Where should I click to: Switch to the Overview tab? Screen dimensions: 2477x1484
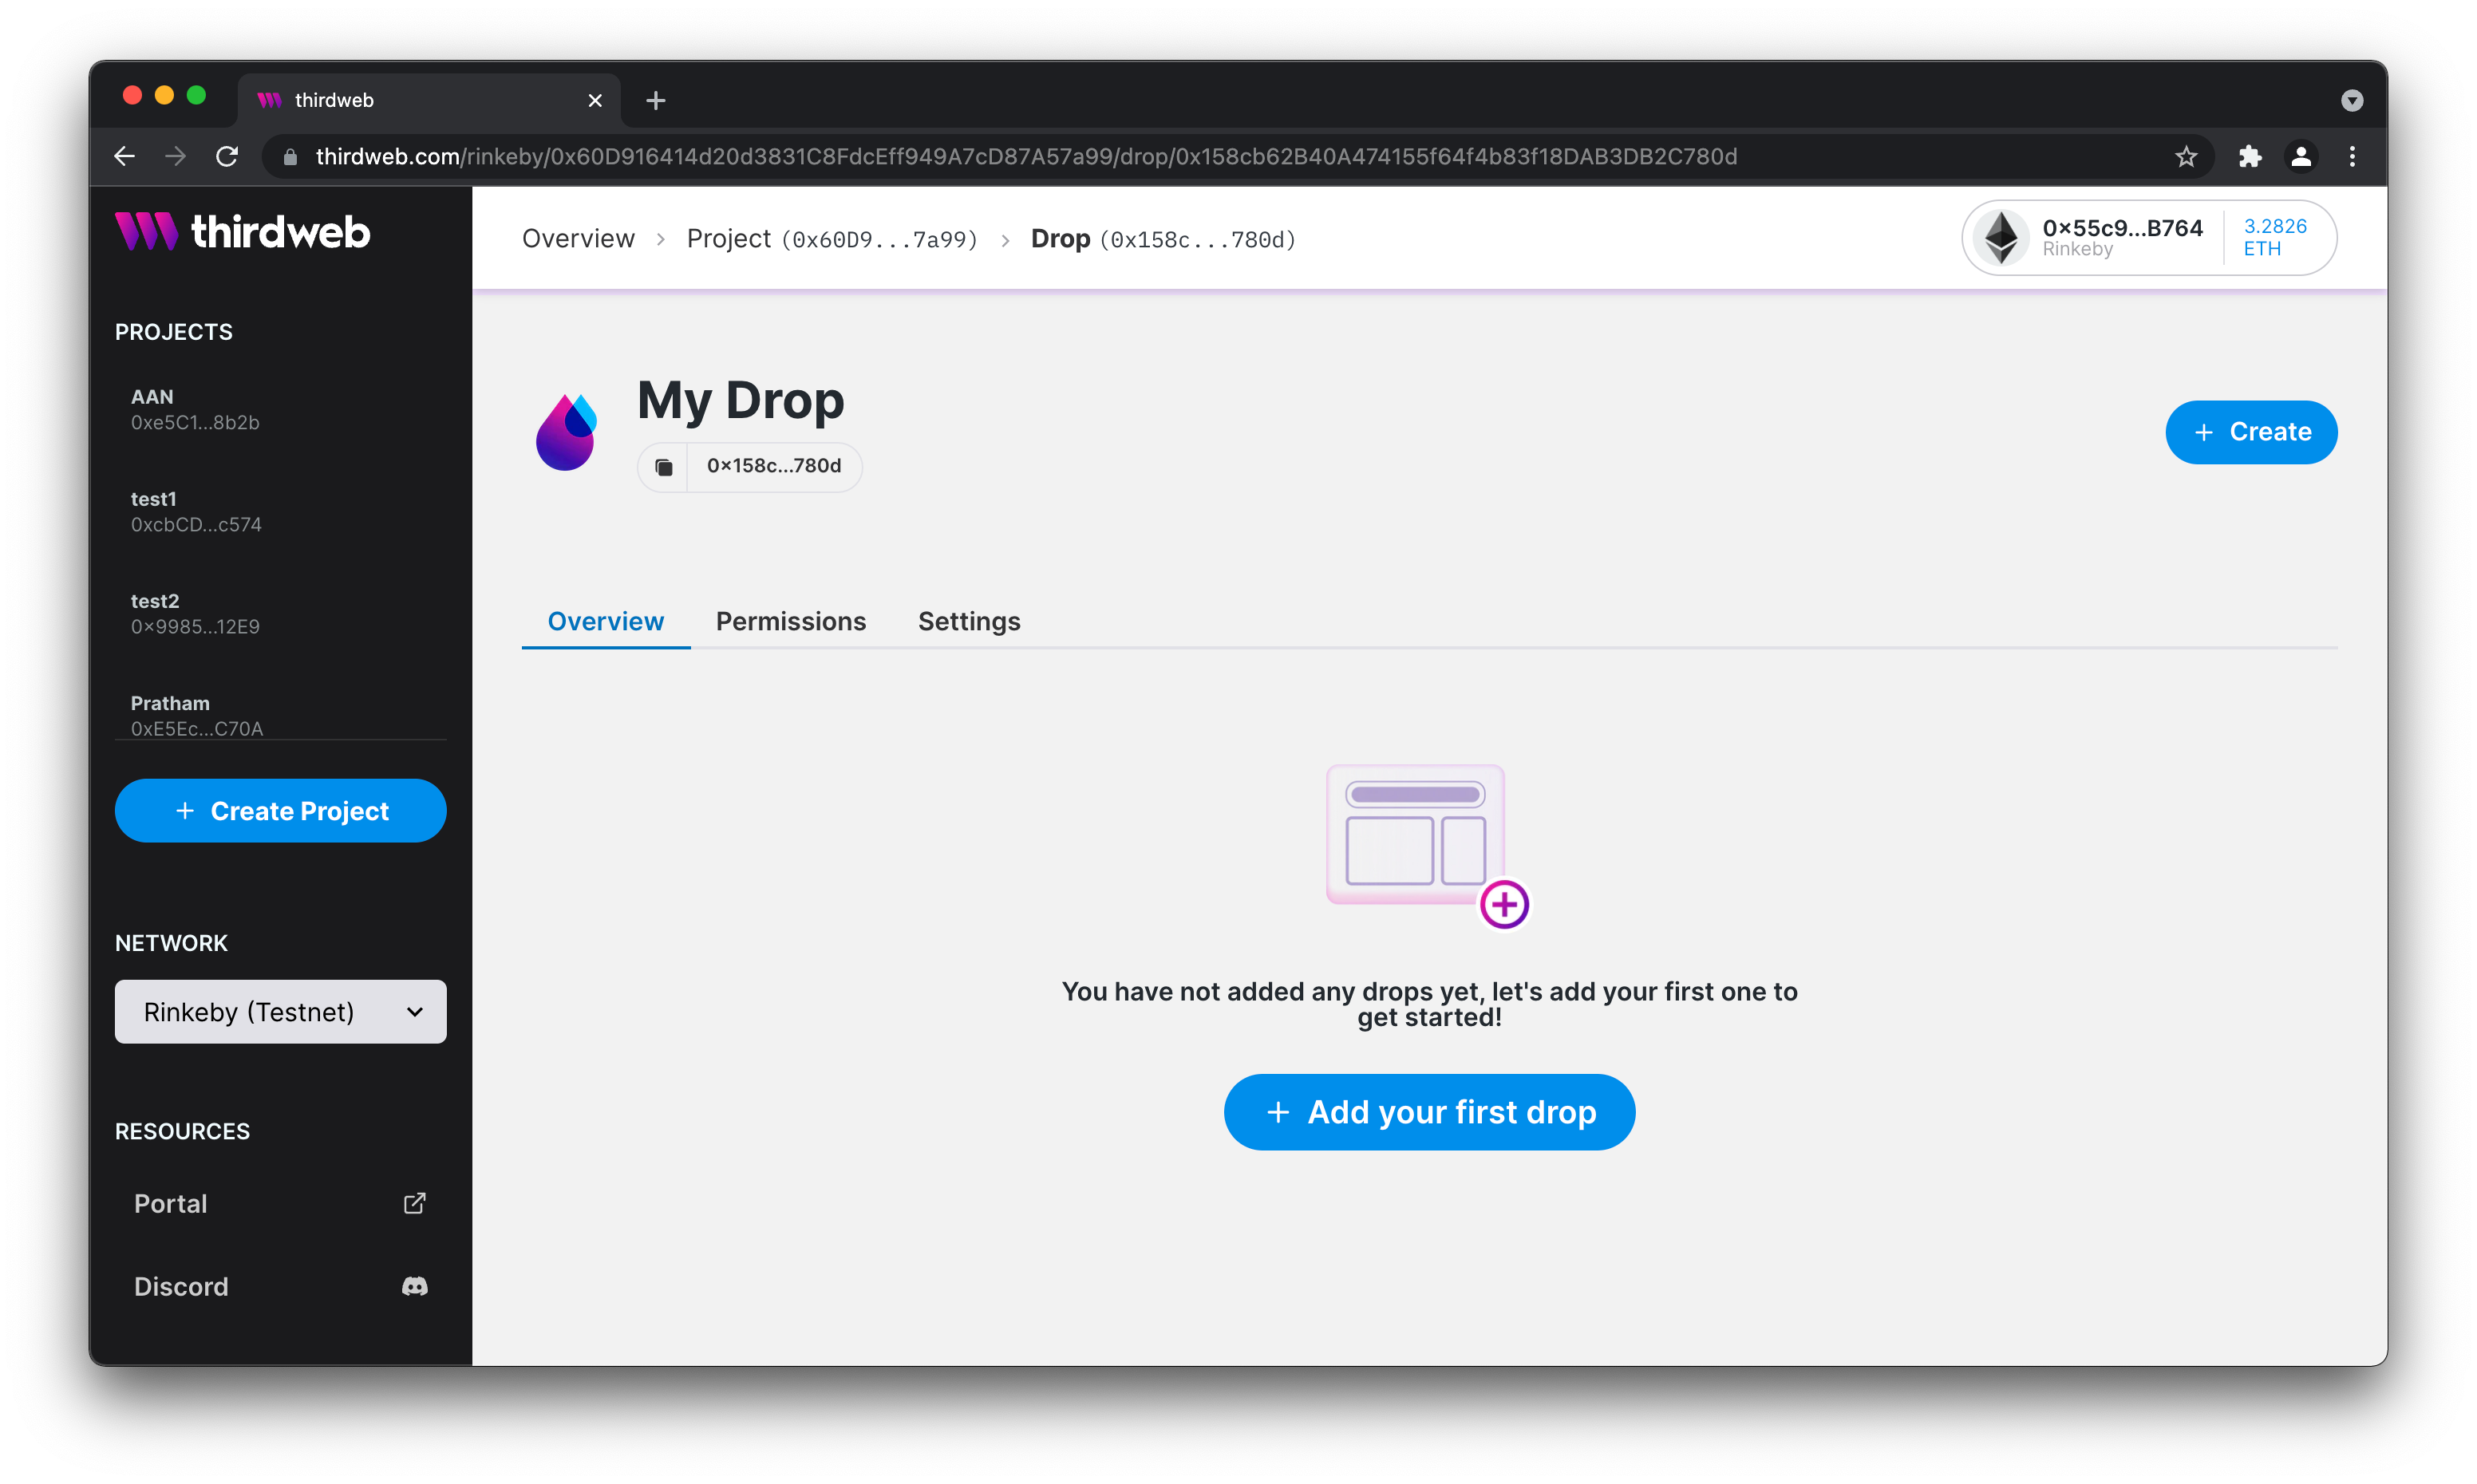[x=606, y=621]
